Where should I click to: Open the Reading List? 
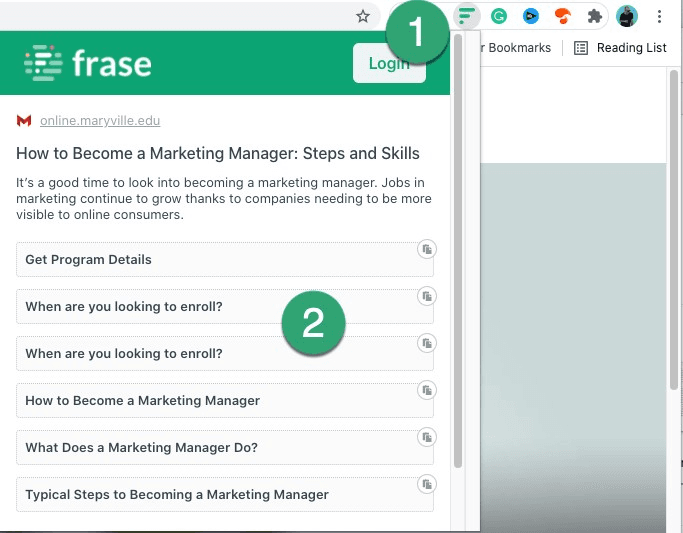point(620,48)
